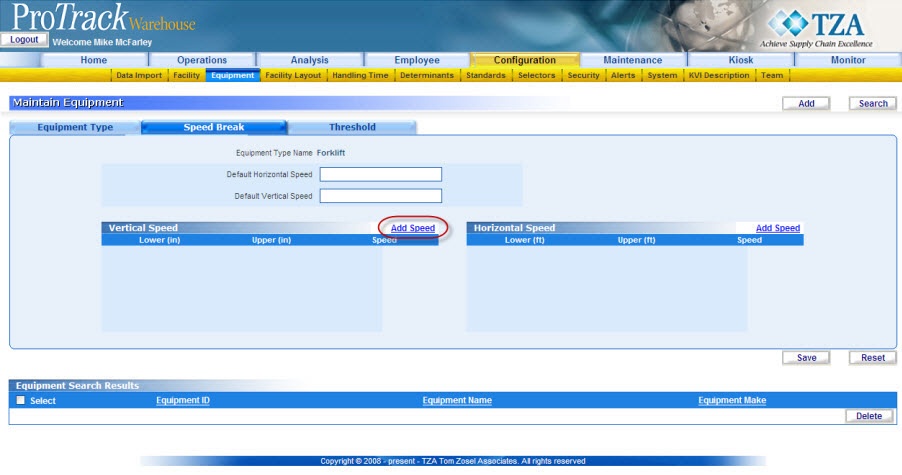Select the Configuration menu tab
The width and height of the screenshot is (902, 475).
click(525, 60)
